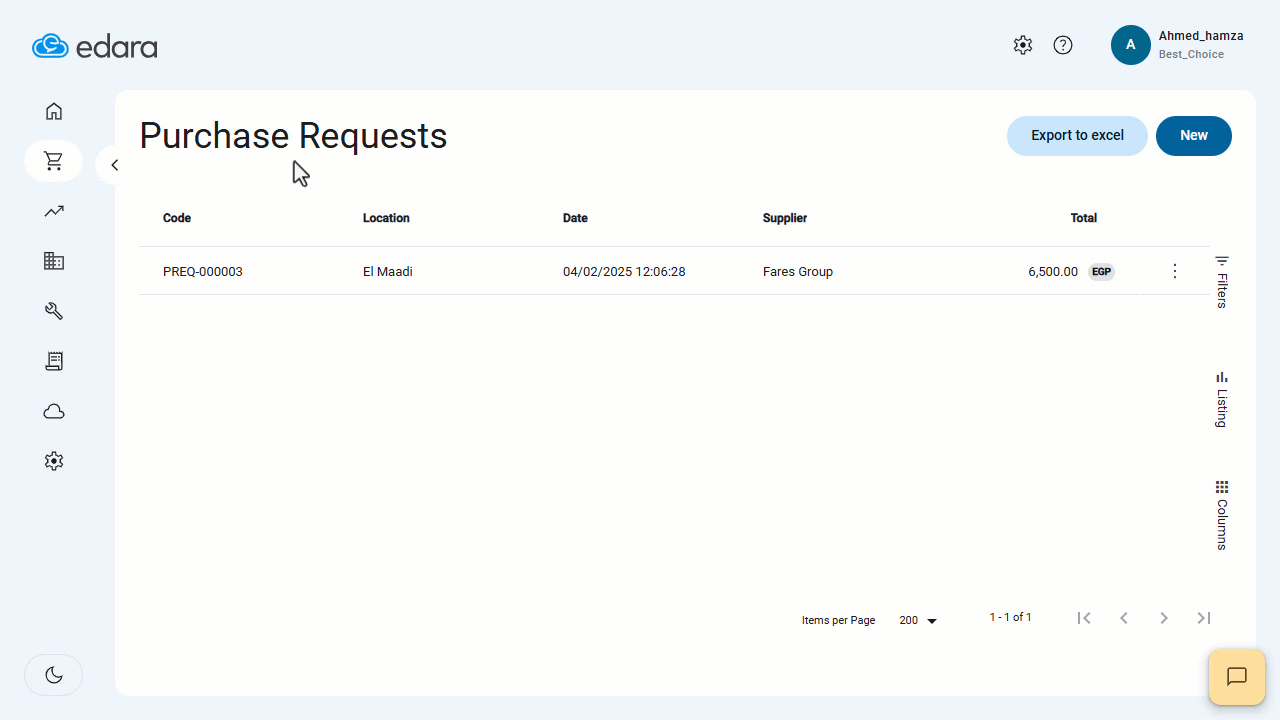Open the Sales trending-up sidebar icon
Image resolution: width=1280 pixels, height=720 pixels.
tap(54, 211)
